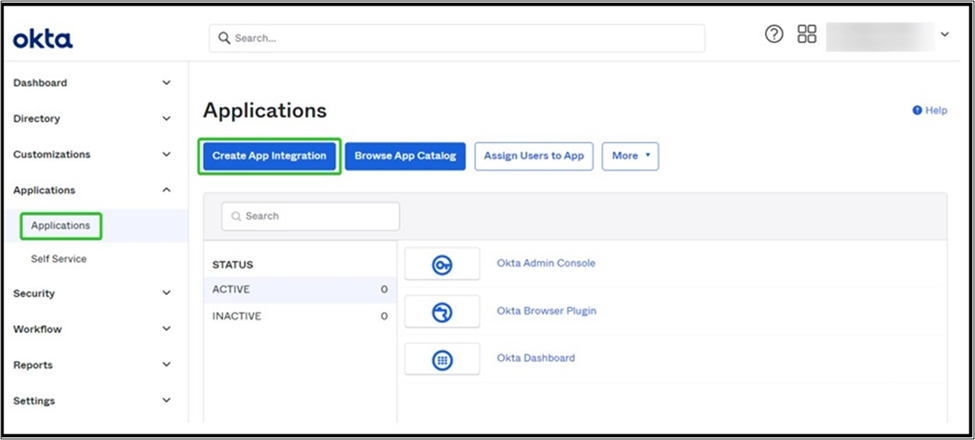
Task: Expand the Settings sidebar section
Action: click(x=166, y=401)
